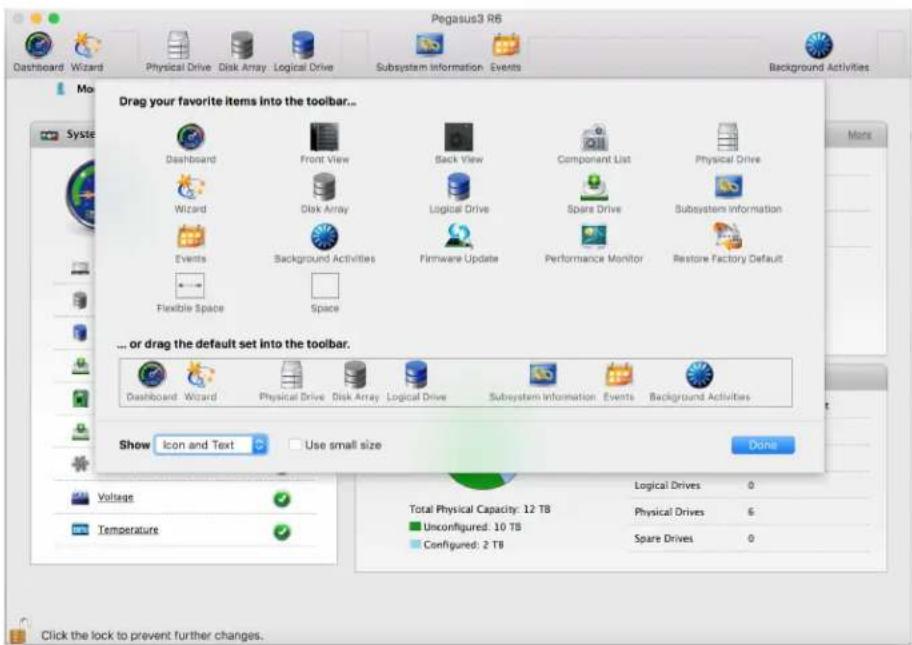Click the Voltage row icon
Image resolution: width=912 pixels, height=645 pixels.
[x=80, y=498]
